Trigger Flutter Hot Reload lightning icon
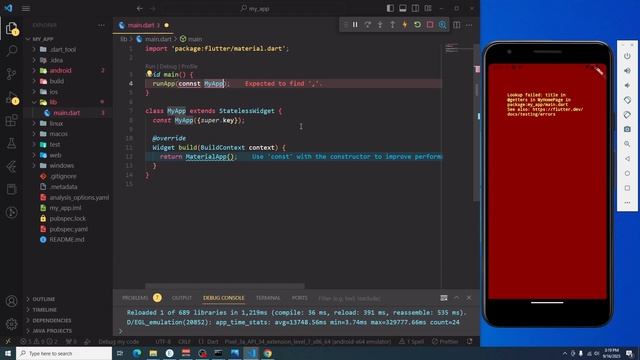The image size is (640, 360). pos(405,25)
